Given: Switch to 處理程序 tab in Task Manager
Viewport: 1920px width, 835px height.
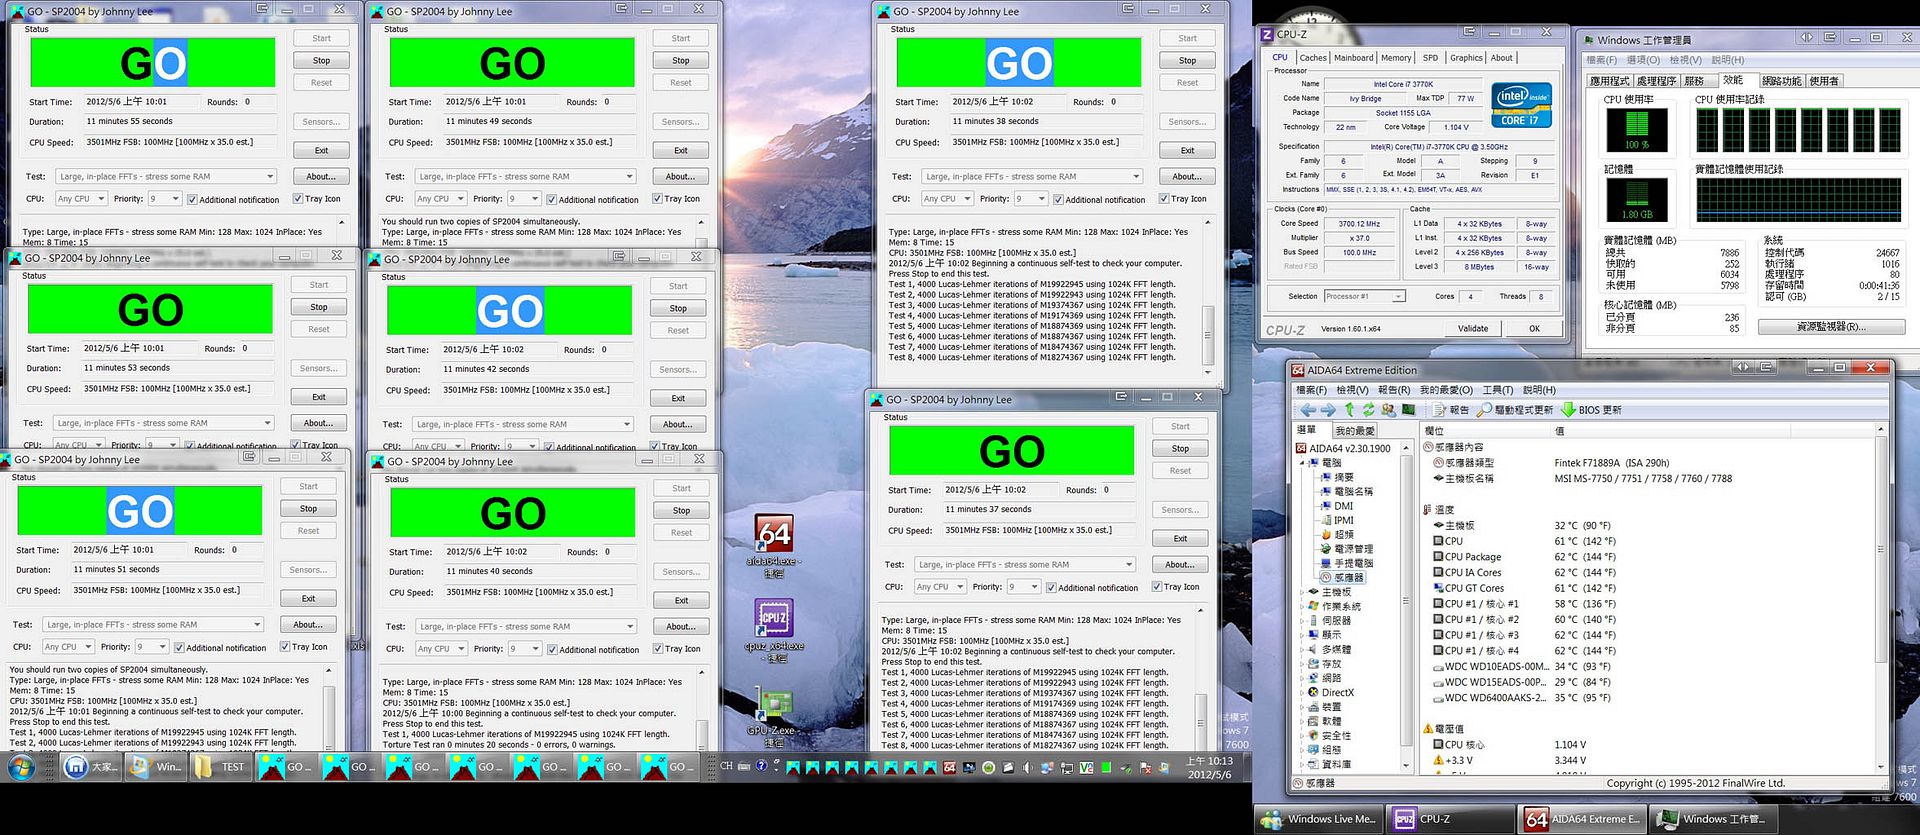Looking at the screenshot, I should [1656, 81].
